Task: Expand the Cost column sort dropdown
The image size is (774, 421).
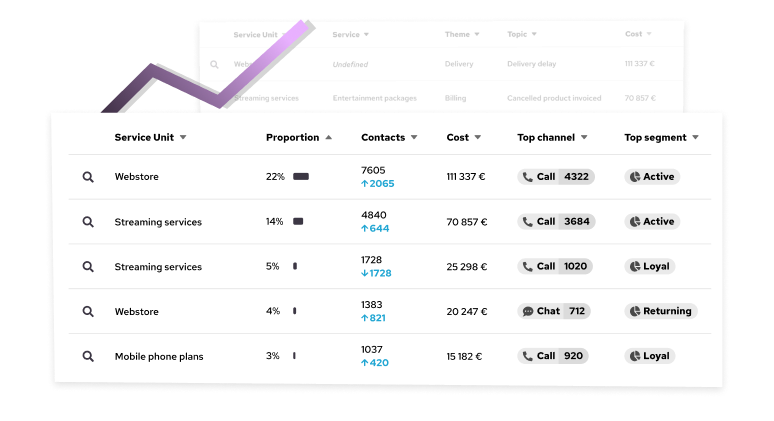Action: (x=478, y=137)
